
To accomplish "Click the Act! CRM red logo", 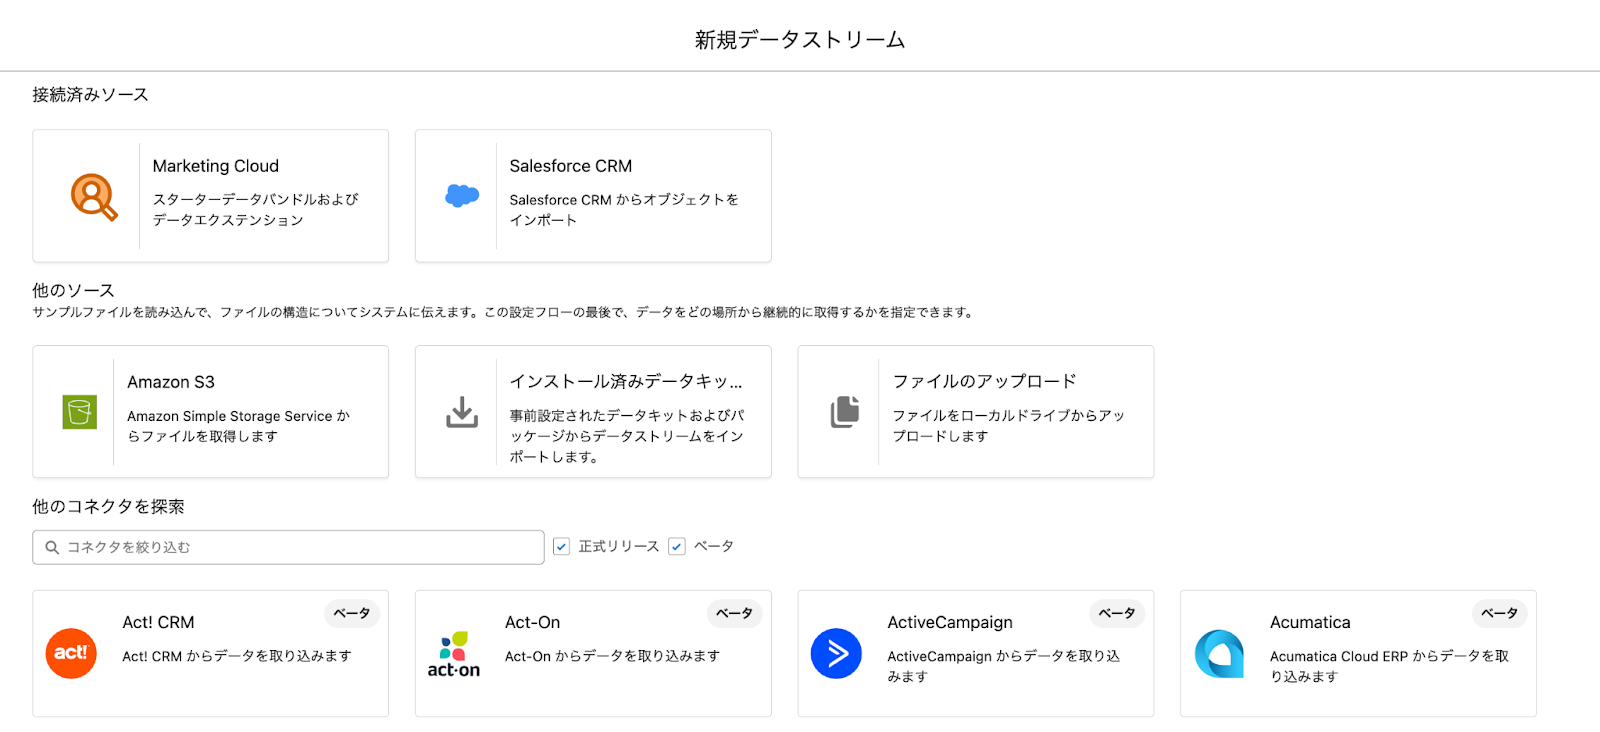I will click(x=71, y=653).
